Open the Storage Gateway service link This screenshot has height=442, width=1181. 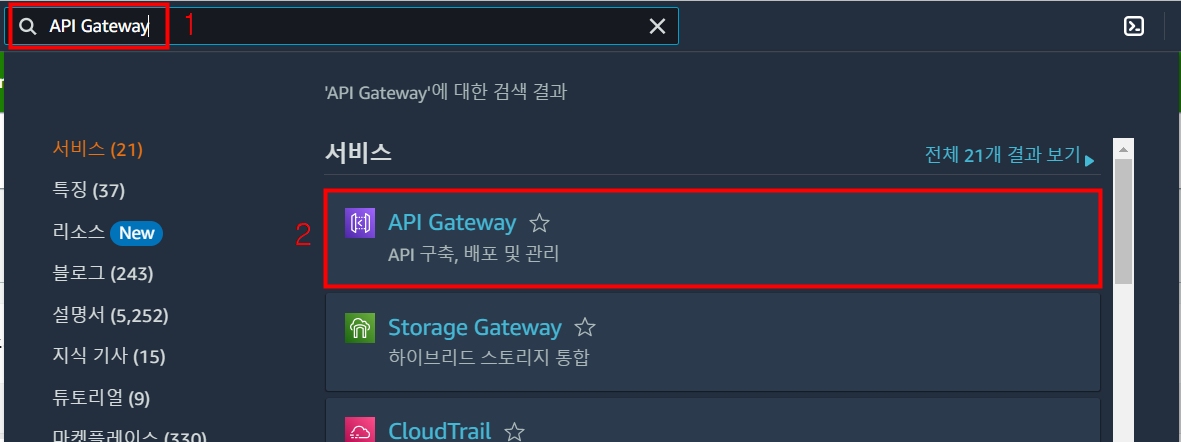click(x=475, y=328)
